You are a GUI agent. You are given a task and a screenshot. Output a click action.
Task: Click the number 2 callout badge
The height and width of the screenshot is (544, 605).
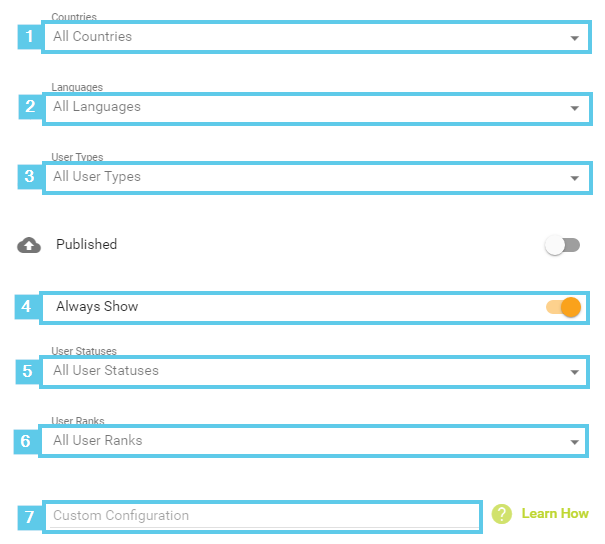coord(30,107)
